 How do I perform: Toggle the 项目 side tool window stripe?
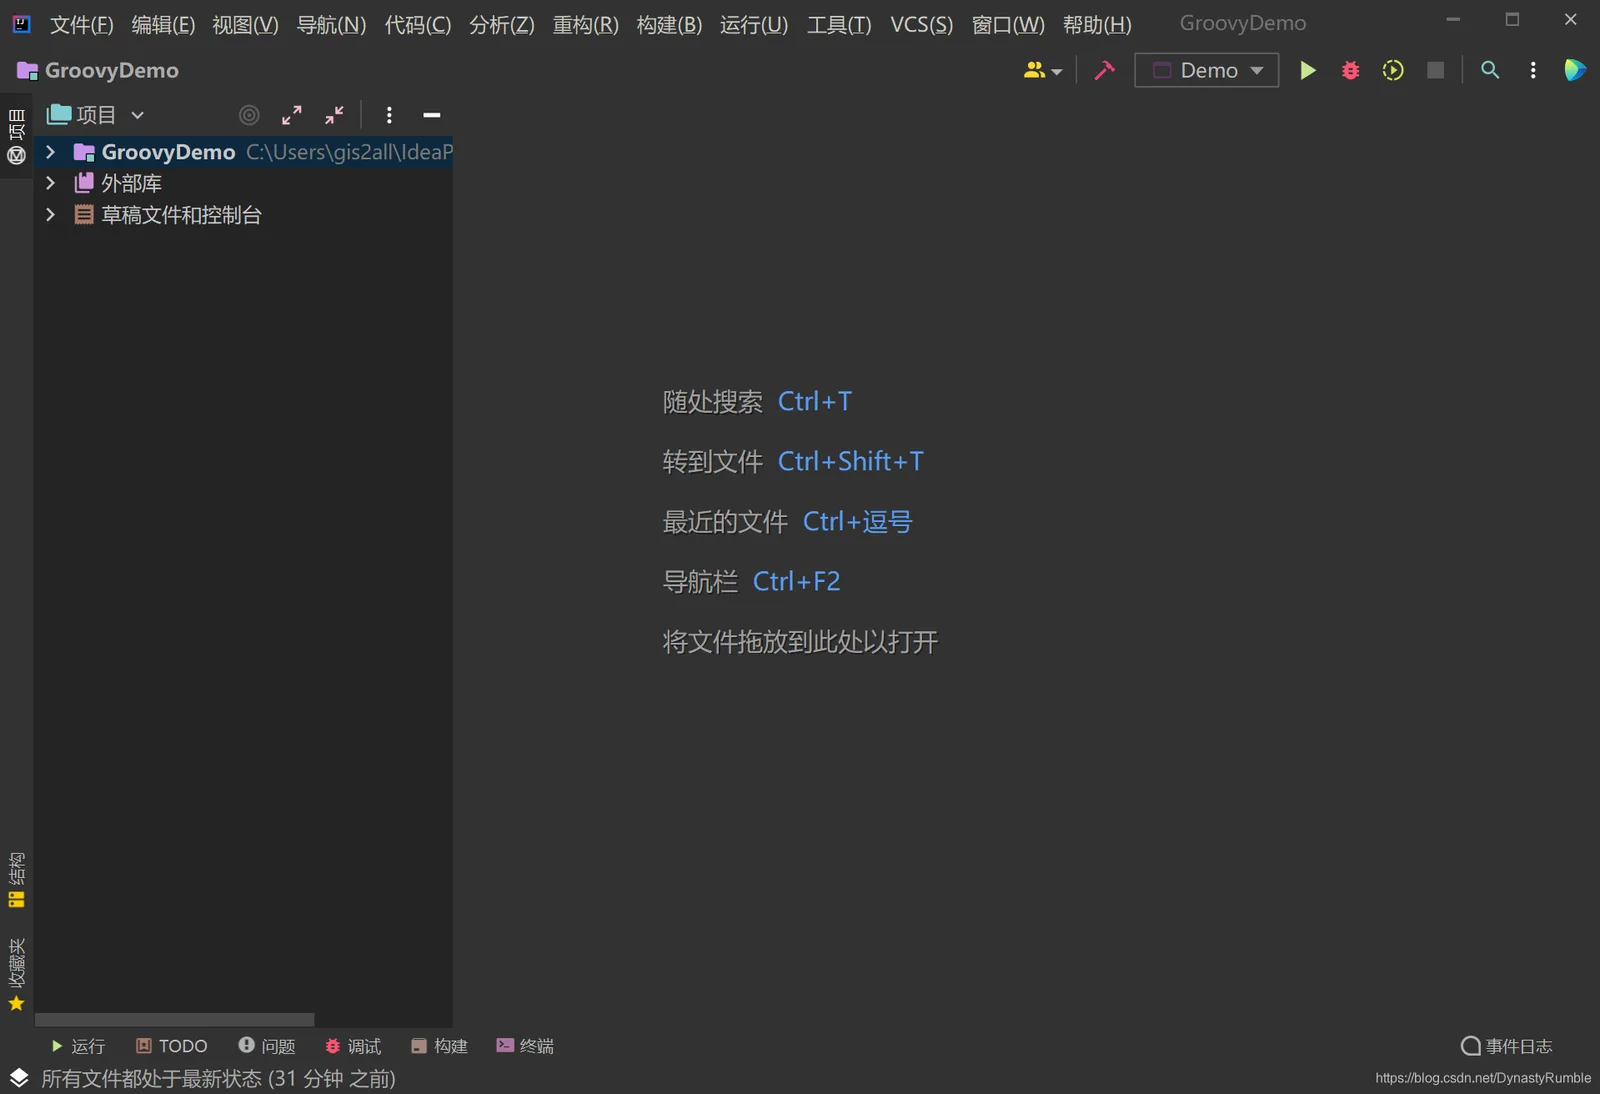pos(16,124)
